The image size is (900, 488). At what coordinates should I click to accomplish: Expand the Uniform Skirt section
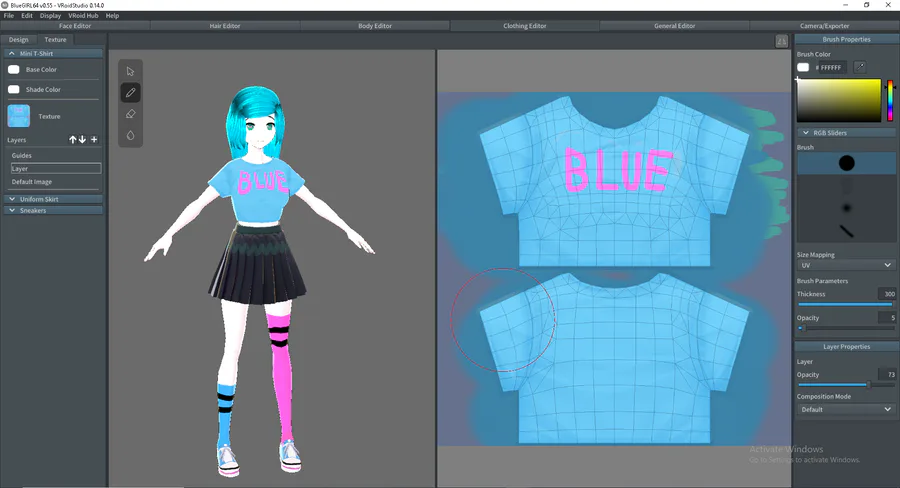53,199
